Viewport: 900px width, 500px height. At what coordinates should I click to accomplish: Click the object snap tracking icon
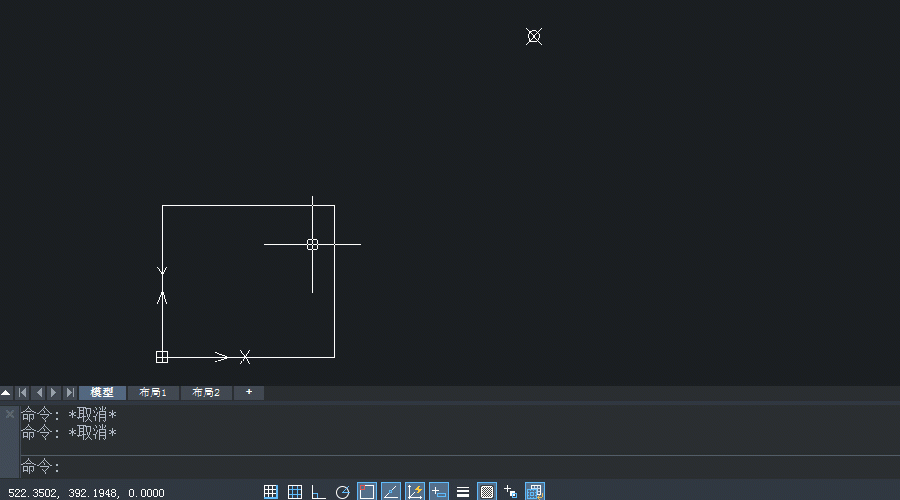pos(391,491)
